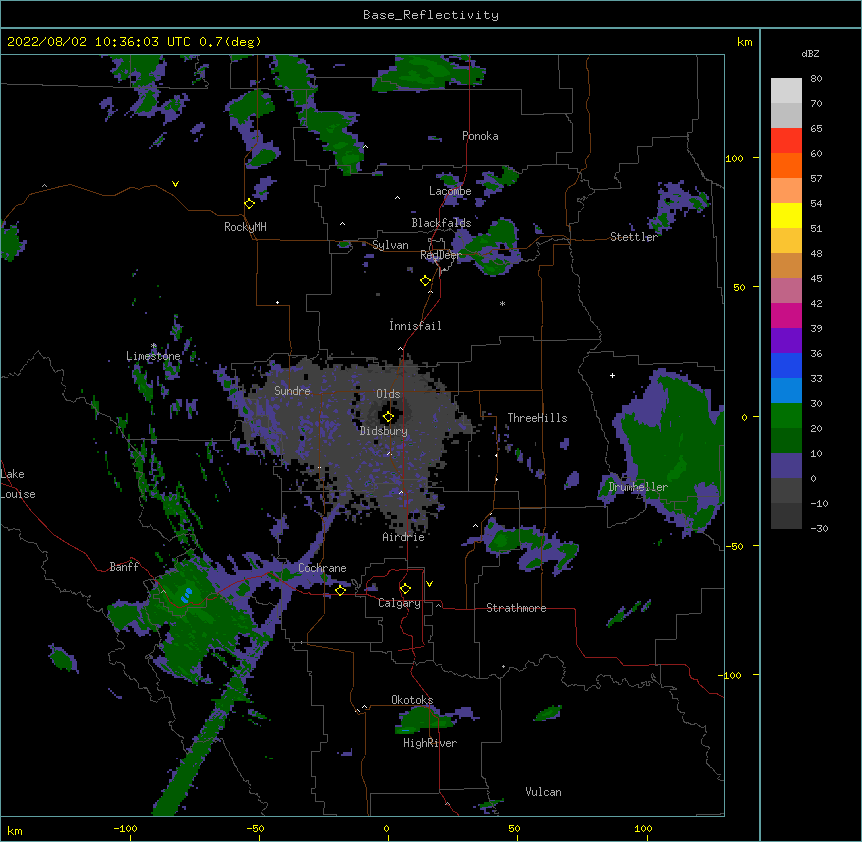Click the yellow diamond marker above Calgary label
Screen dimensions: 862x842
point(405,589)
